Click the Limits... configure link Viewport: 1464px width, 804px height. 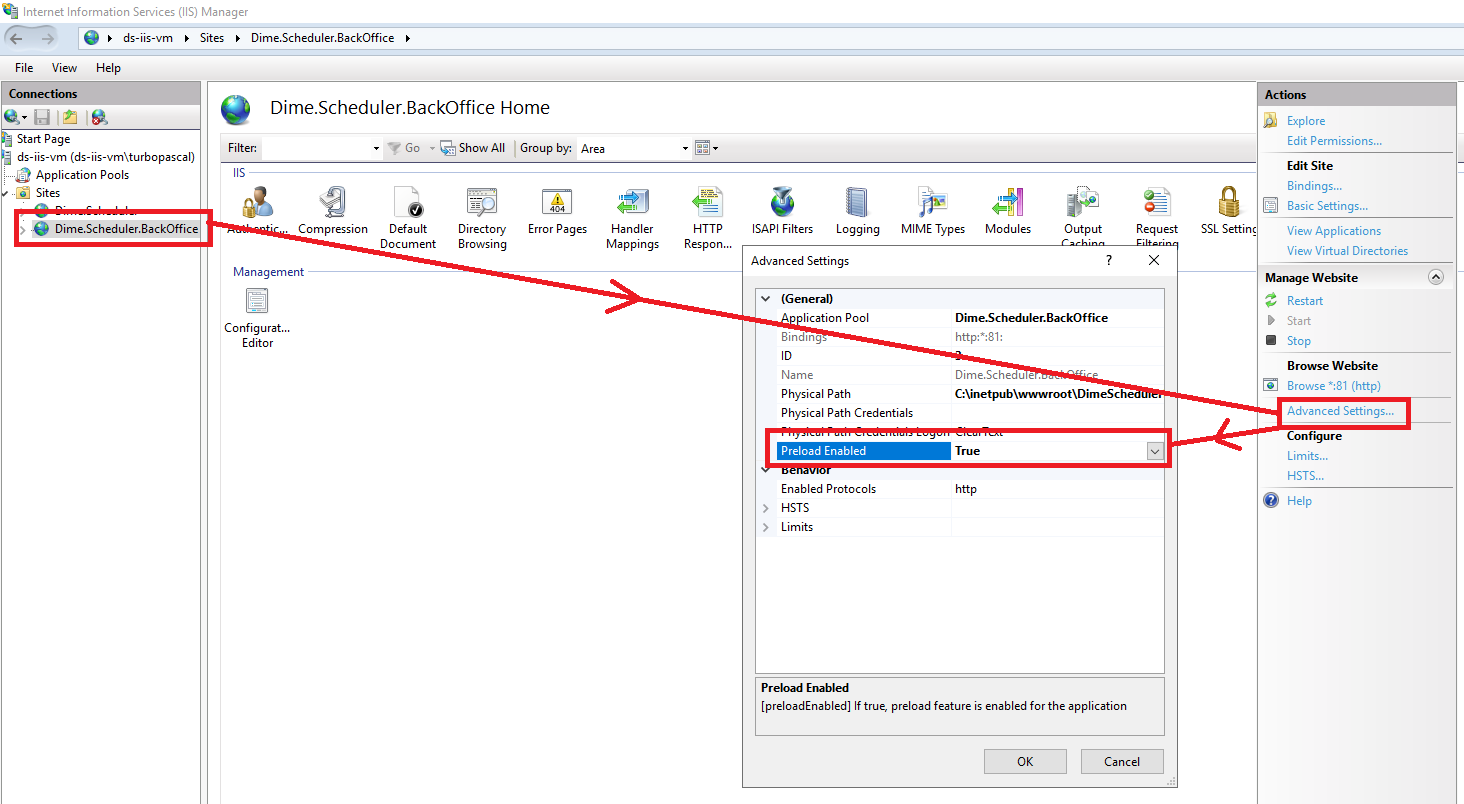[x=1307, y=456]
